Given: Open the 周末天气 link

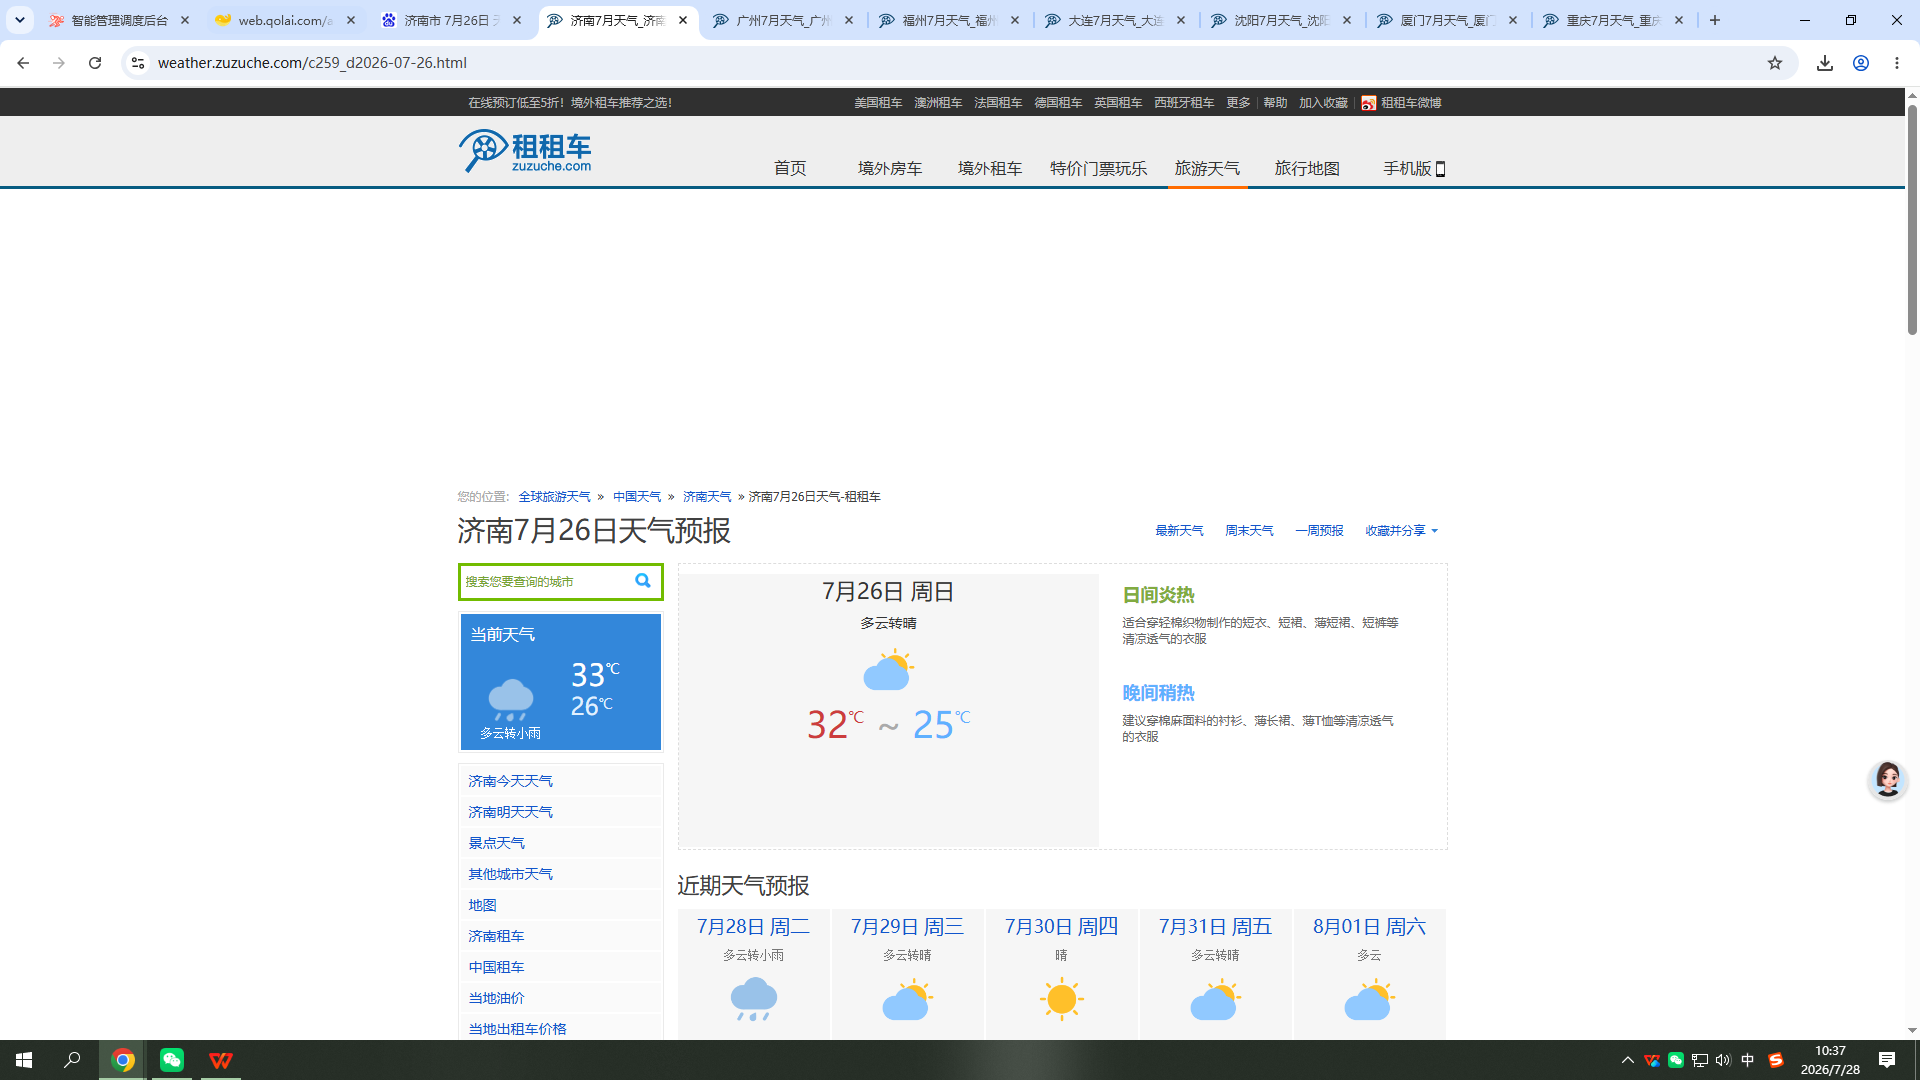Looking at the screenshot, I should [1249, 531].
